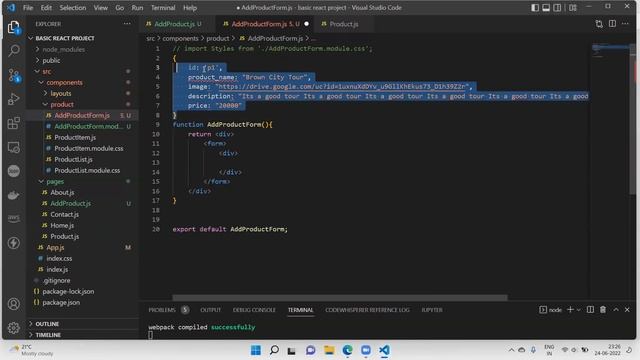640x360 pixels.
Task: Open the Accounts menu icon
Action: pyautogui.click(x=13, y=304)
